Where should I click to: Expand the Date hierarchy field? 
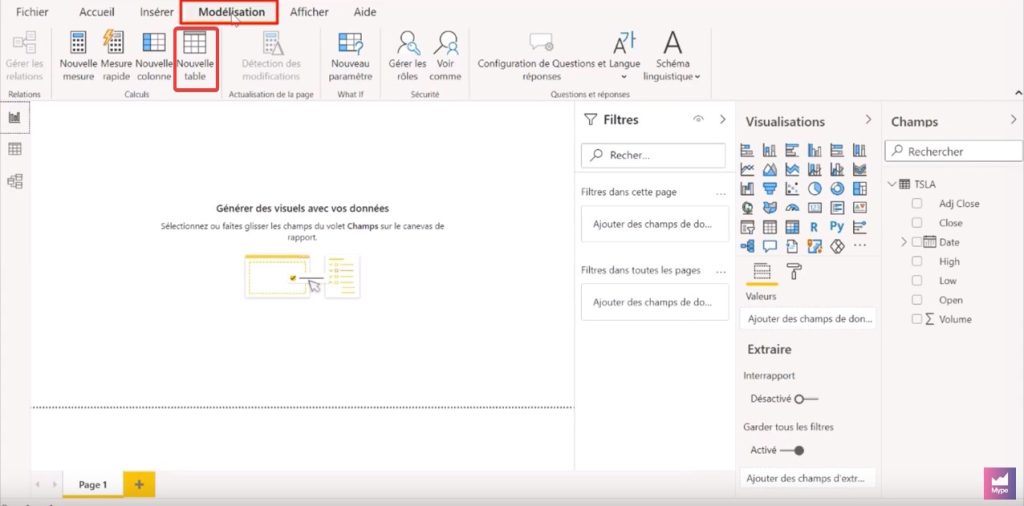(x=904, y=242)
